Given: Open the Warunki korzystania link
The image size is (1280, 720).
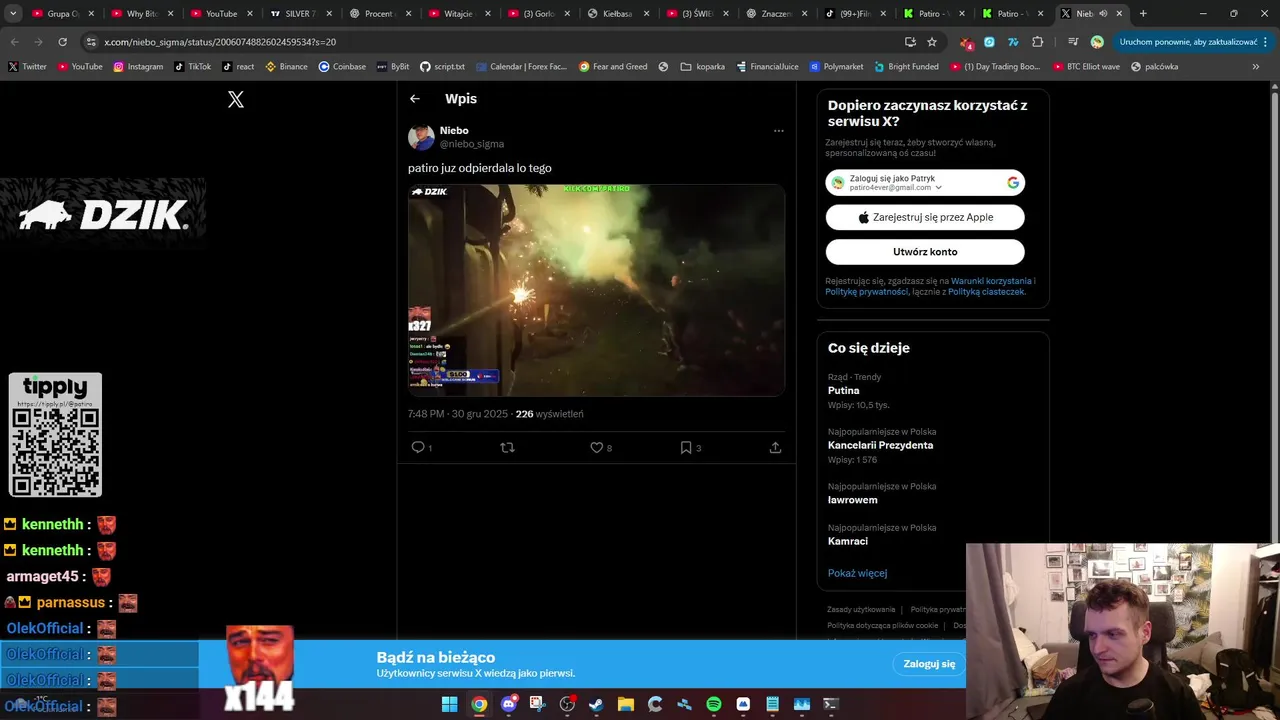Looking at the screenshot, I should click(991, 281).
